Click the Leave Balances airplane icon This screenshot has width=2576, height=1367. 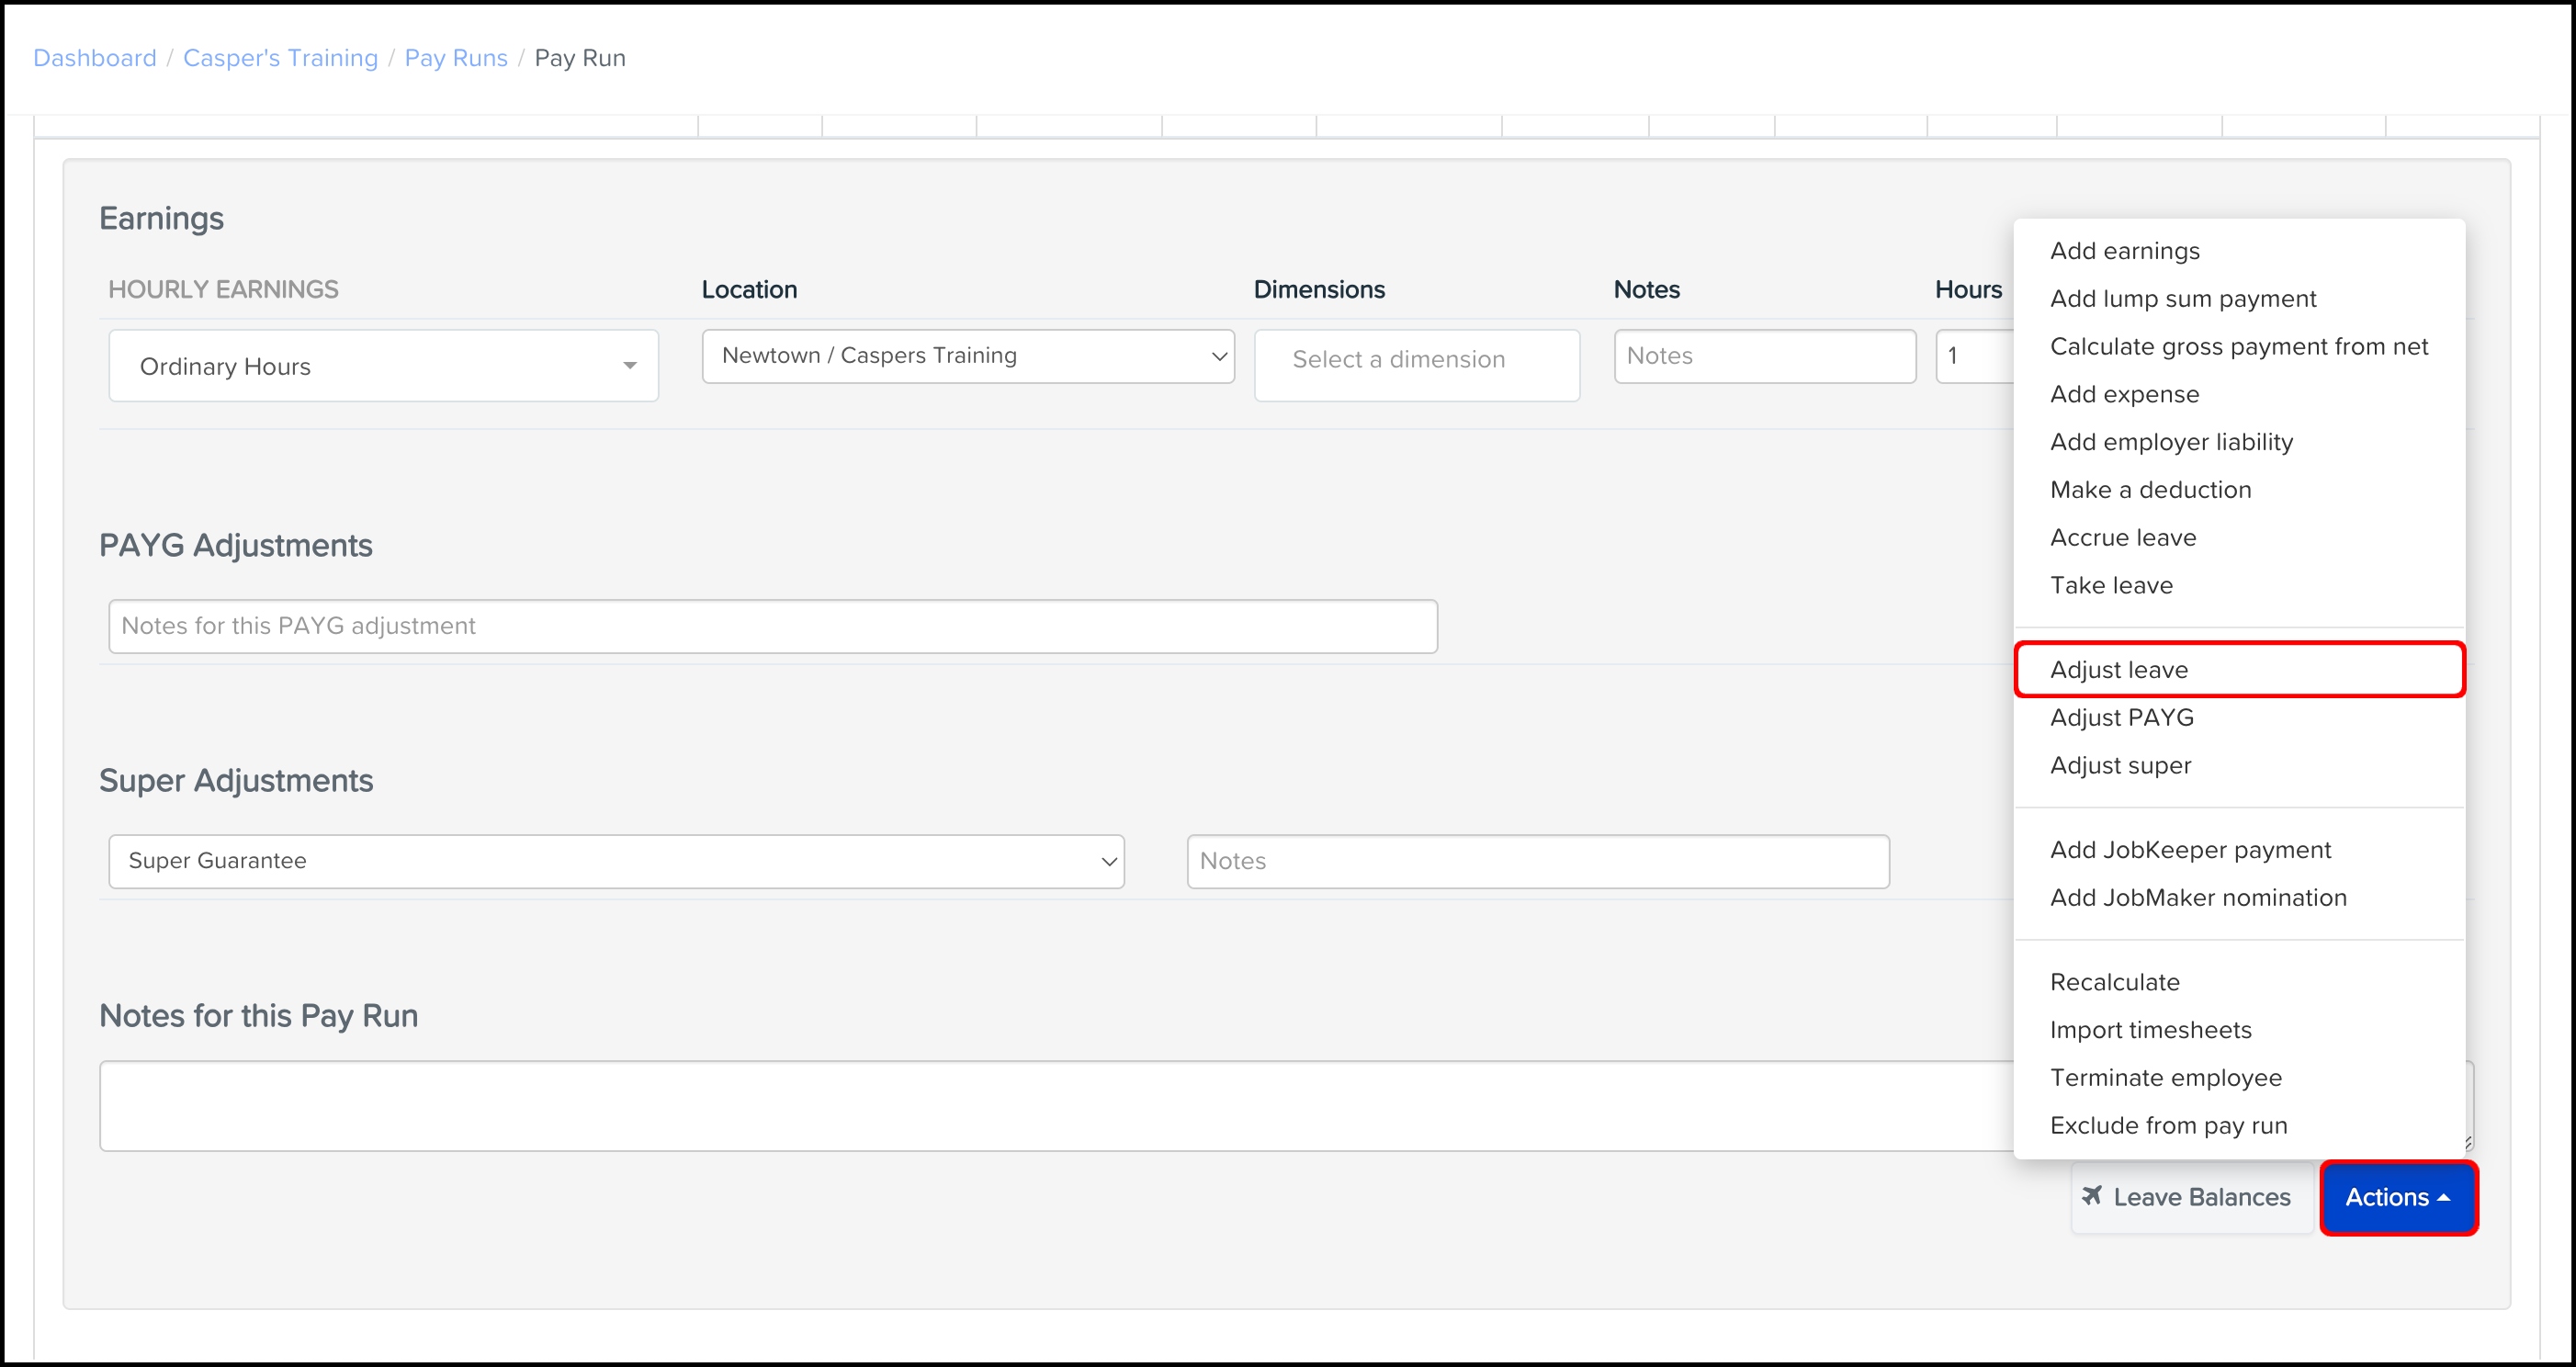coord(2091,1195)
